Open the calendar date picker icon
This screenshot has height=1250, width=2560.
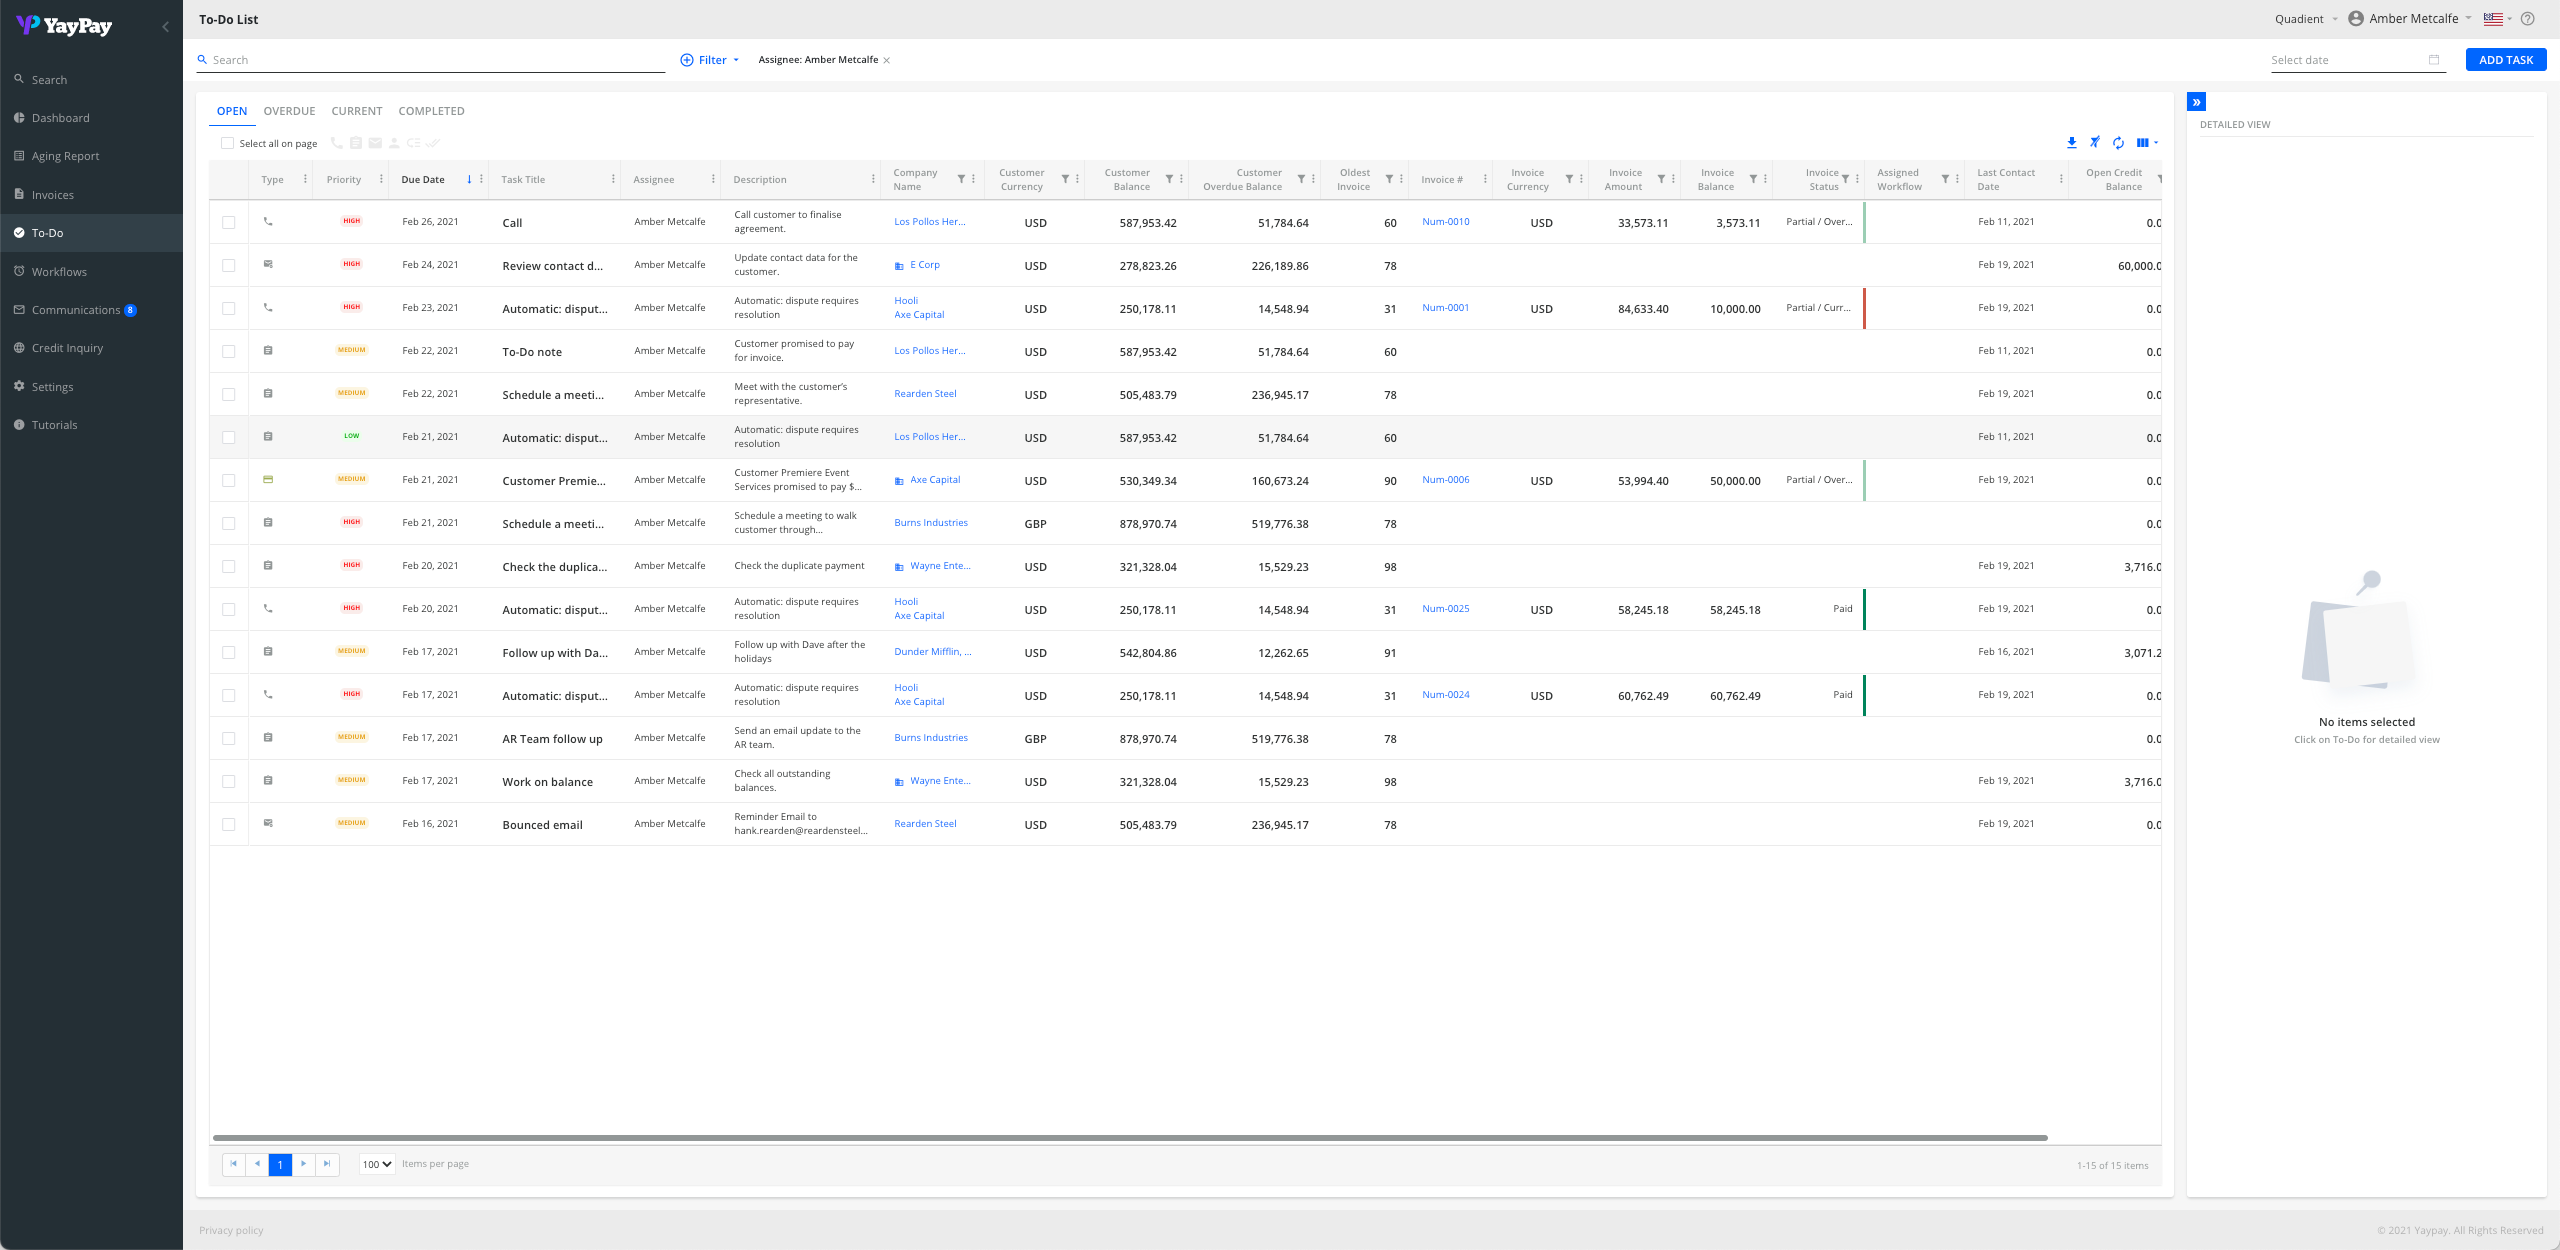coord(2434,60)
